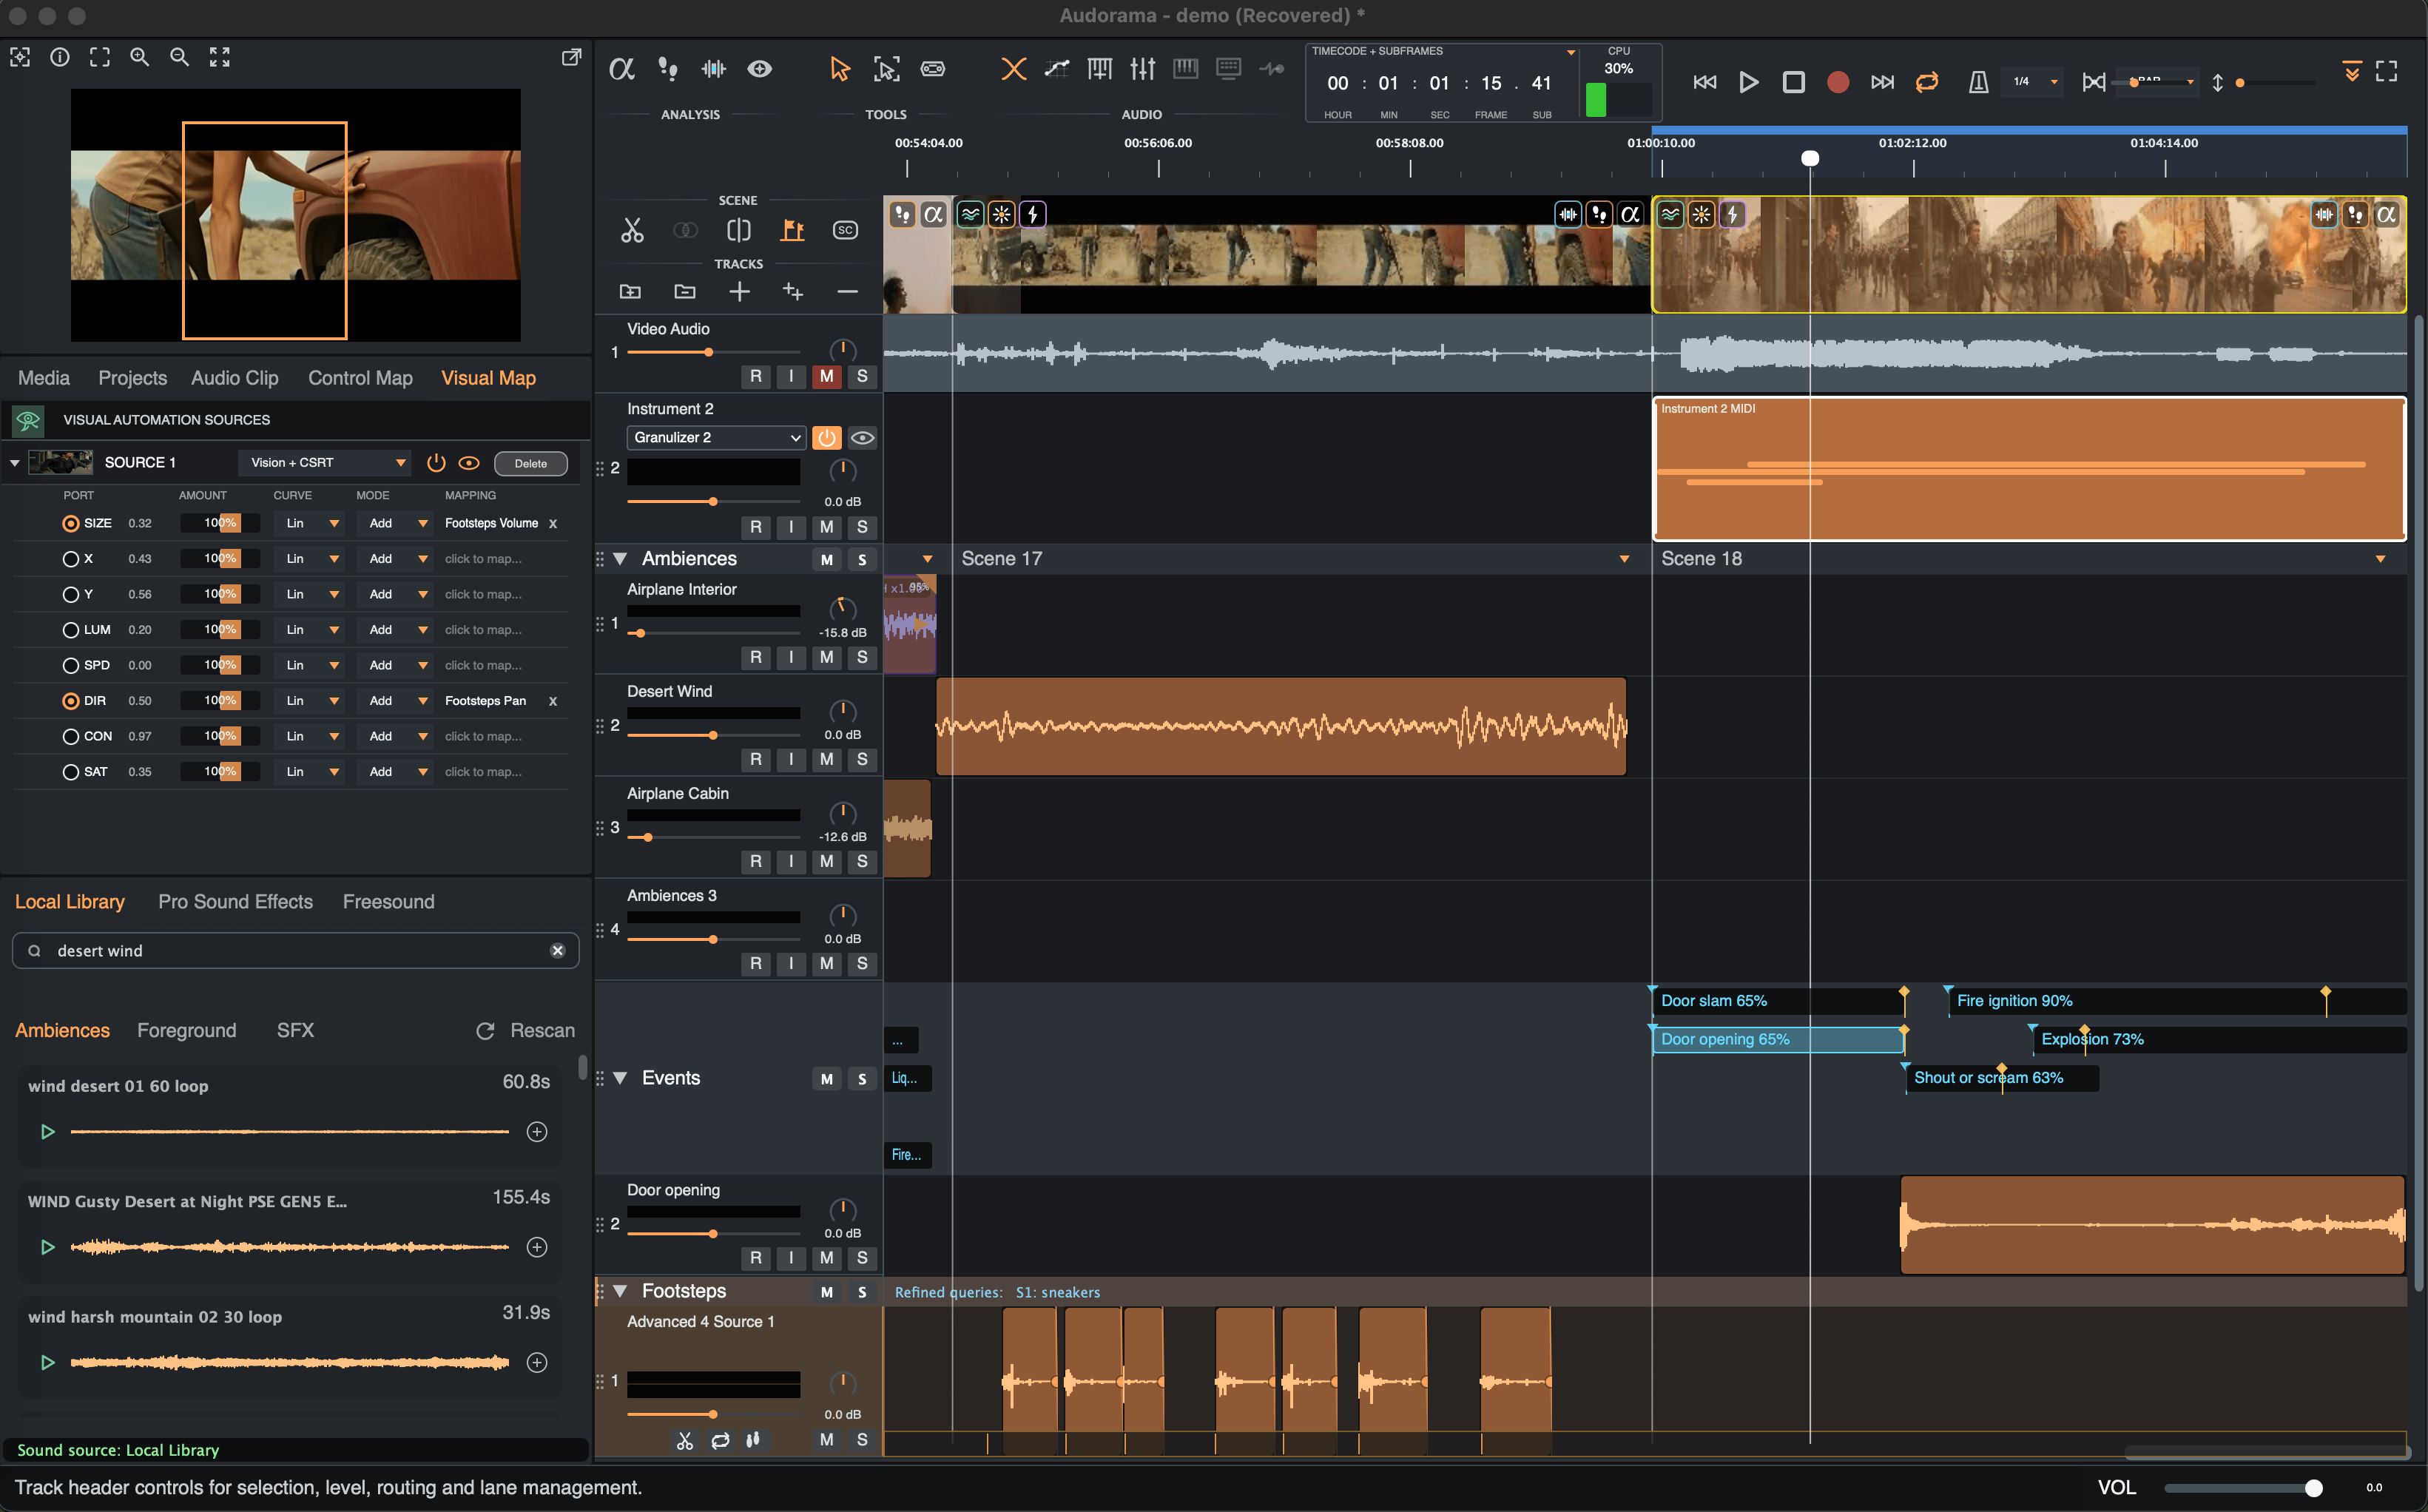The width and height of the screenshot is (2428, 1512).
Task: Run footsteps analysis from the toolbar
Action: (x=668, y=69)
